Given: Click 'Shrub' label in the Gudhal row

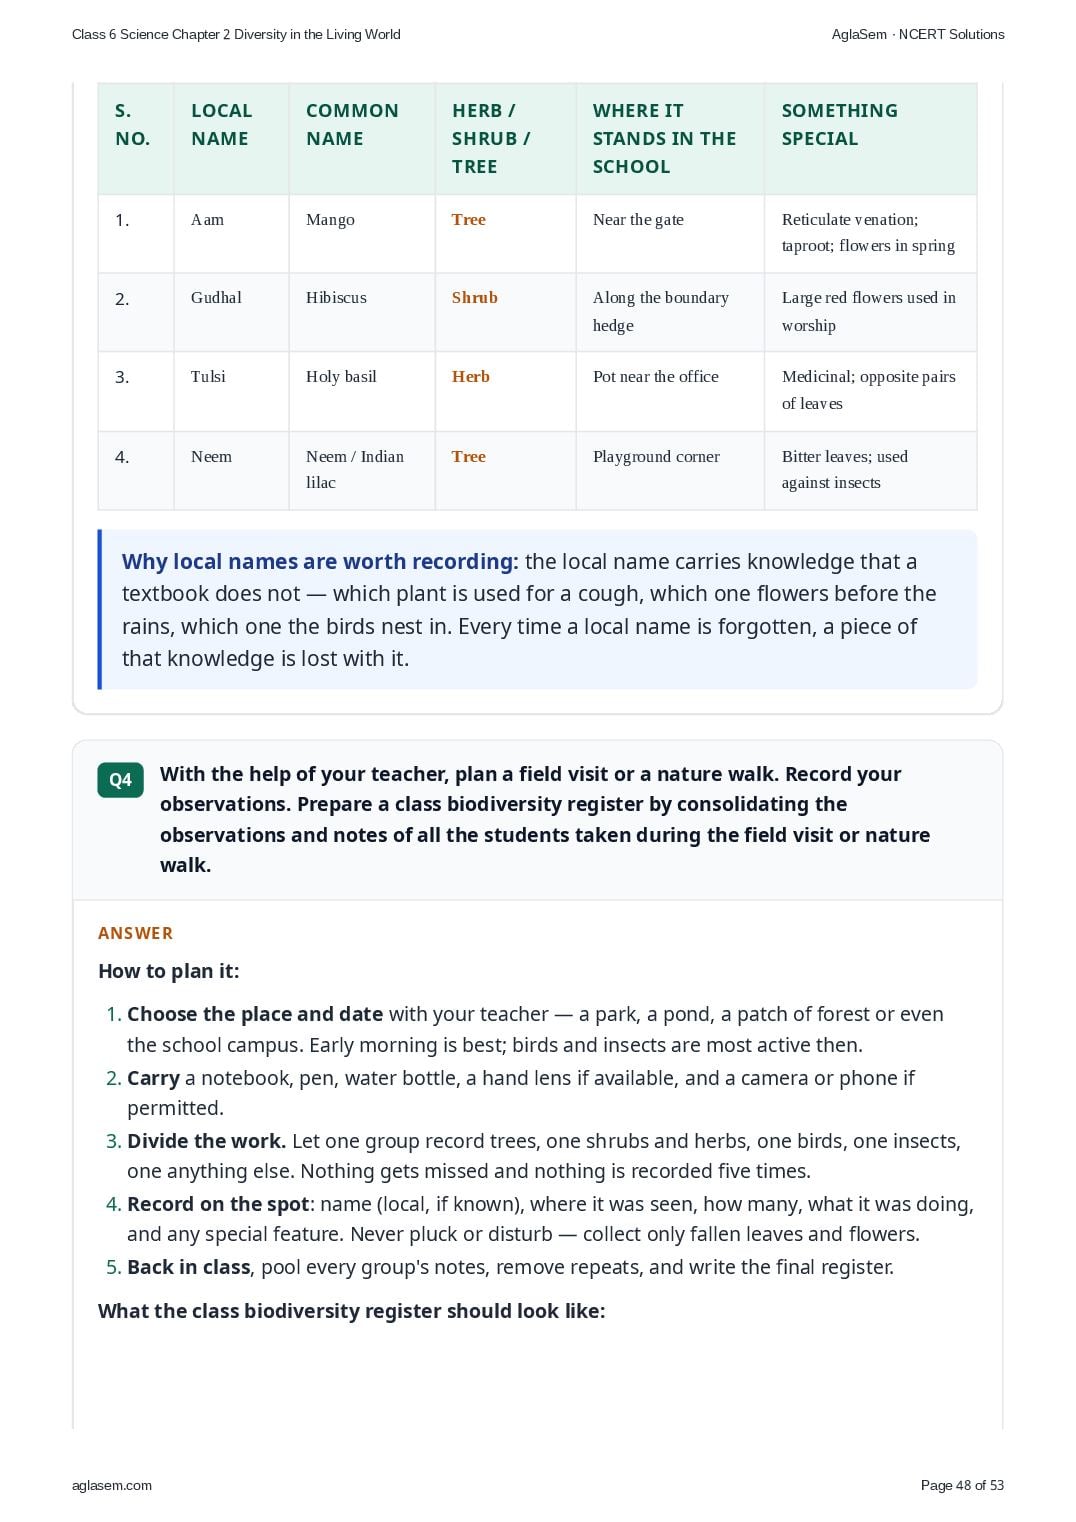Looking at the screenshot, I should [x=474, y=297].
